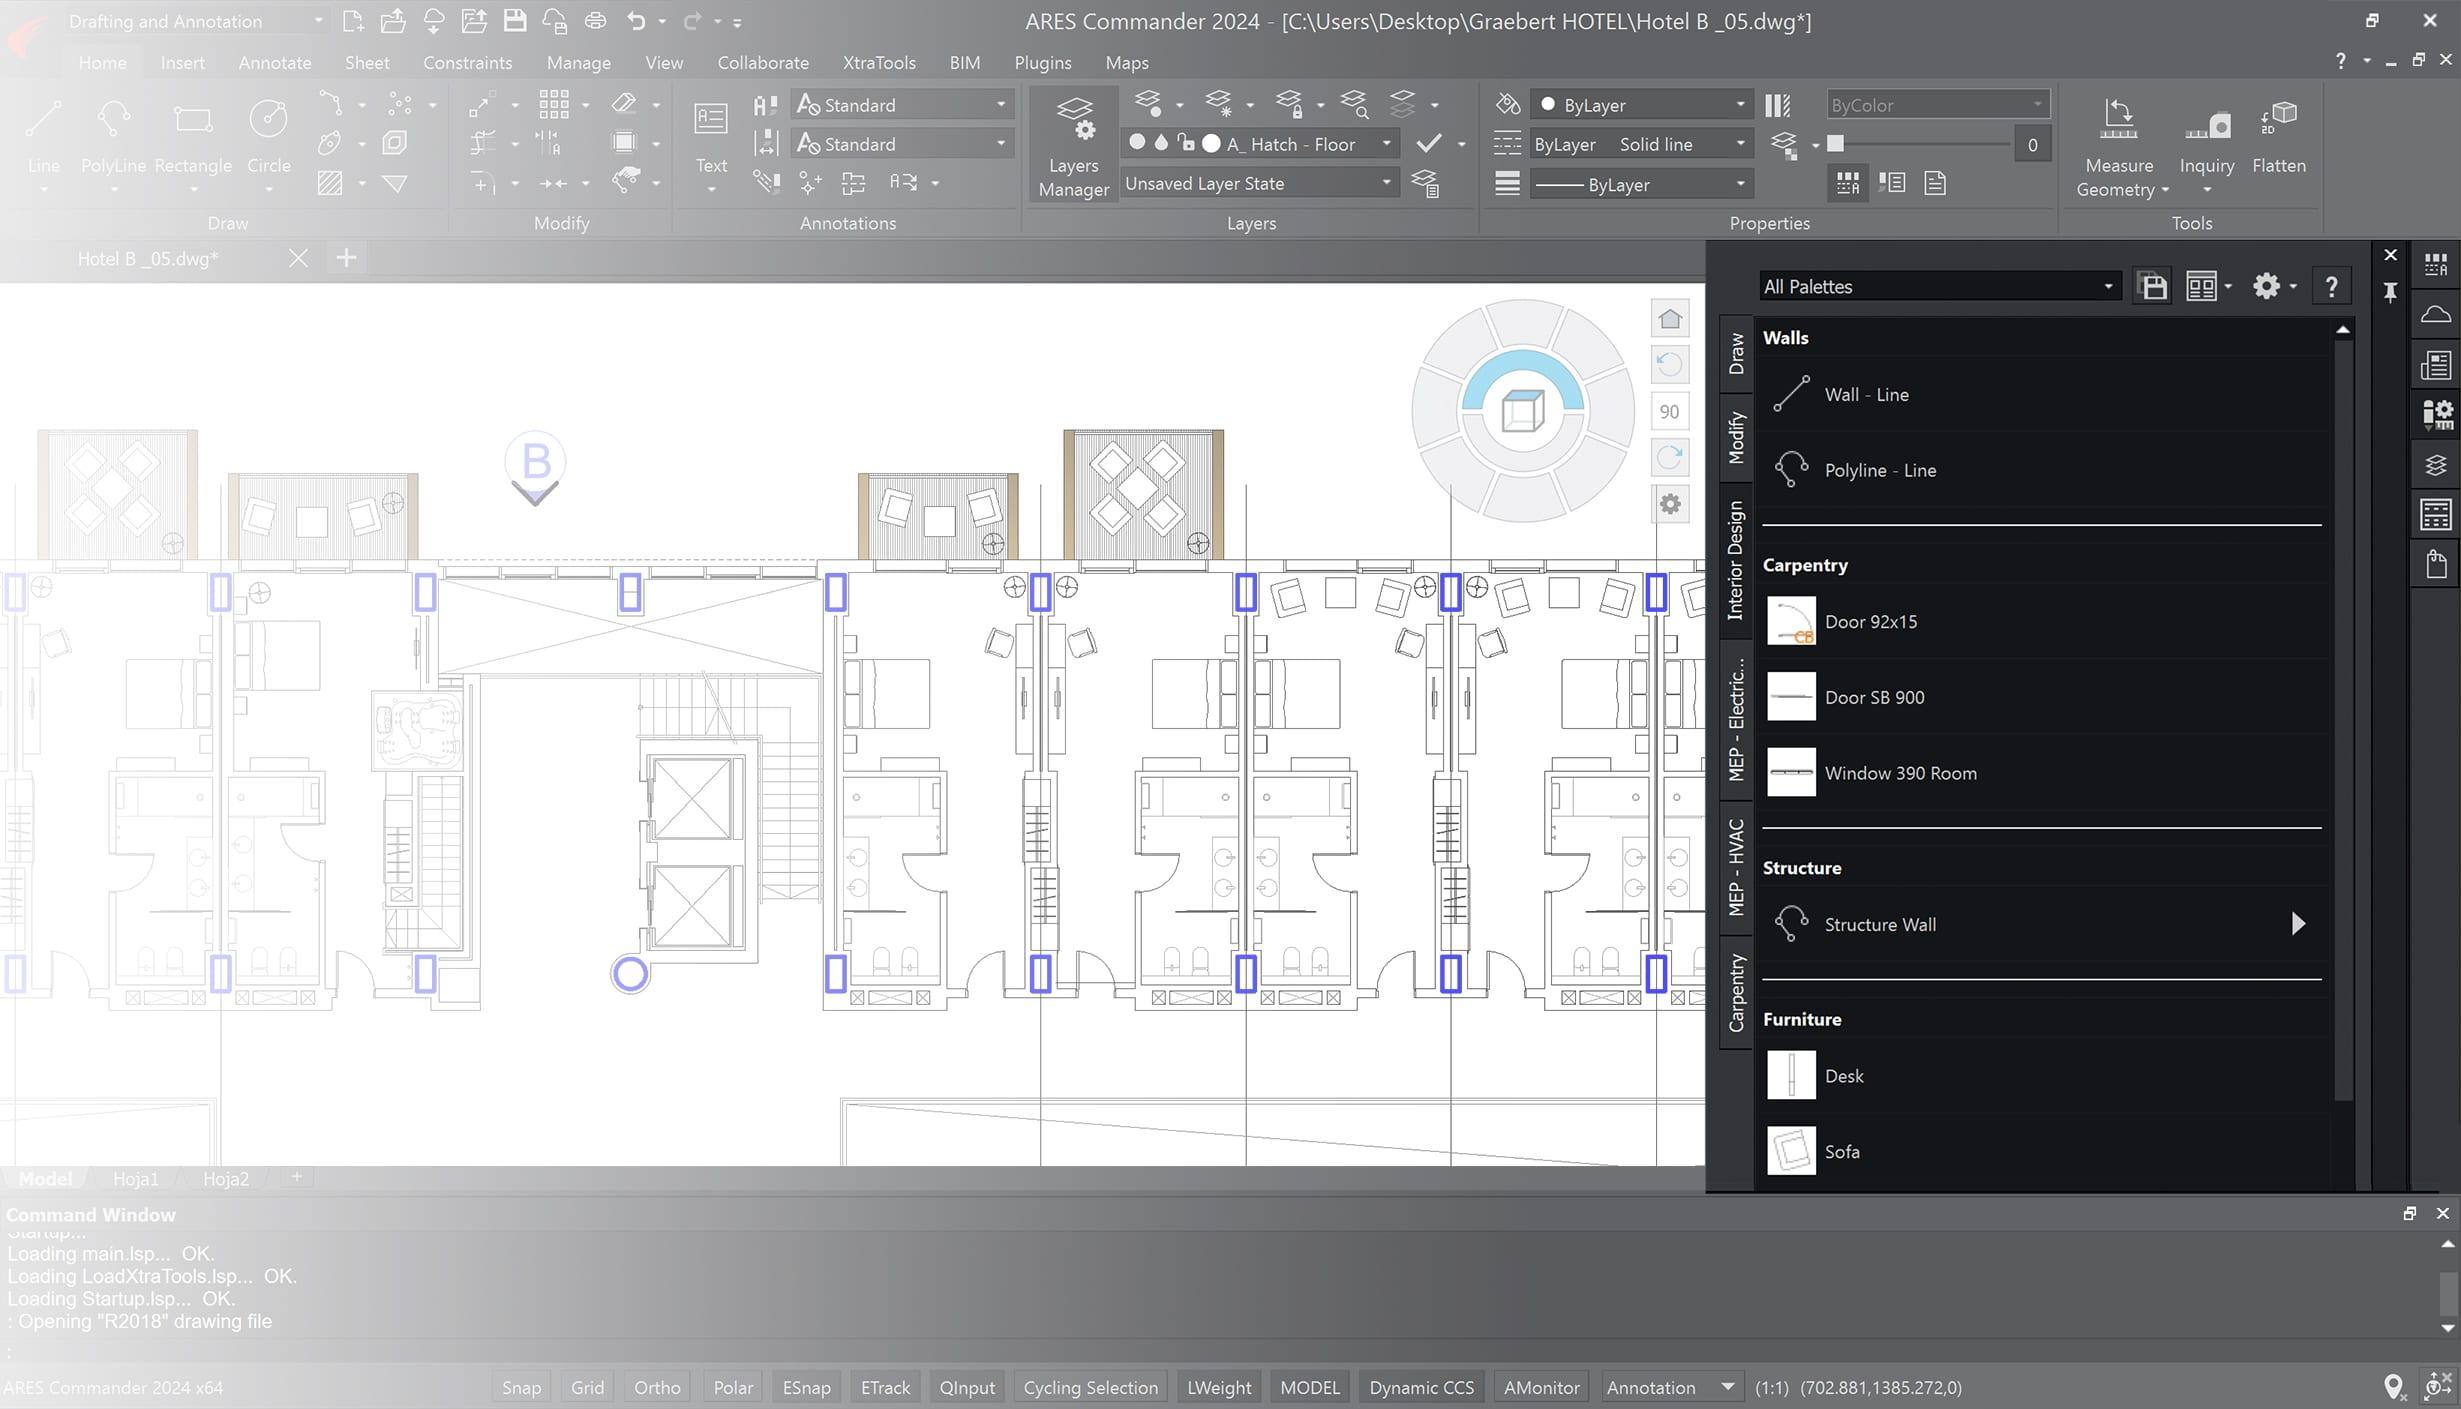
Task: Select the ByLayer line color swatch
Action: click(x=1547, y=105)
